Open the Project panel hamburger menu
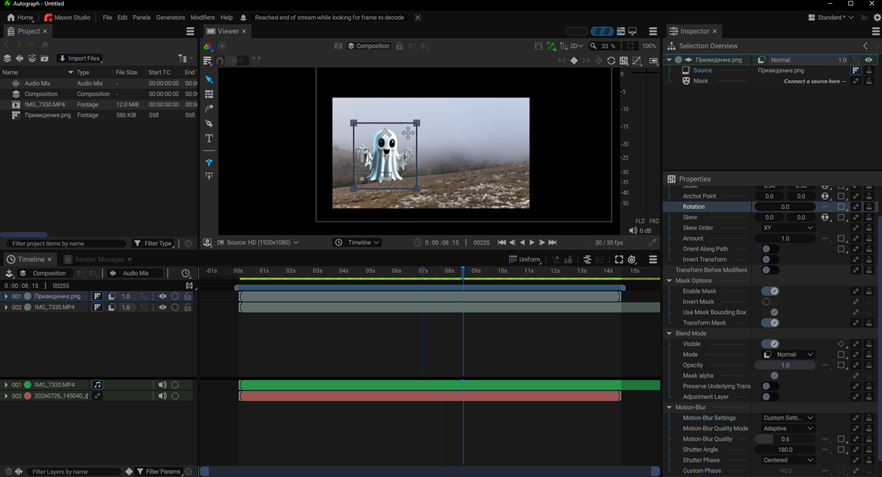The width and height of the screenshot is (882, 477). coord(190,31)
